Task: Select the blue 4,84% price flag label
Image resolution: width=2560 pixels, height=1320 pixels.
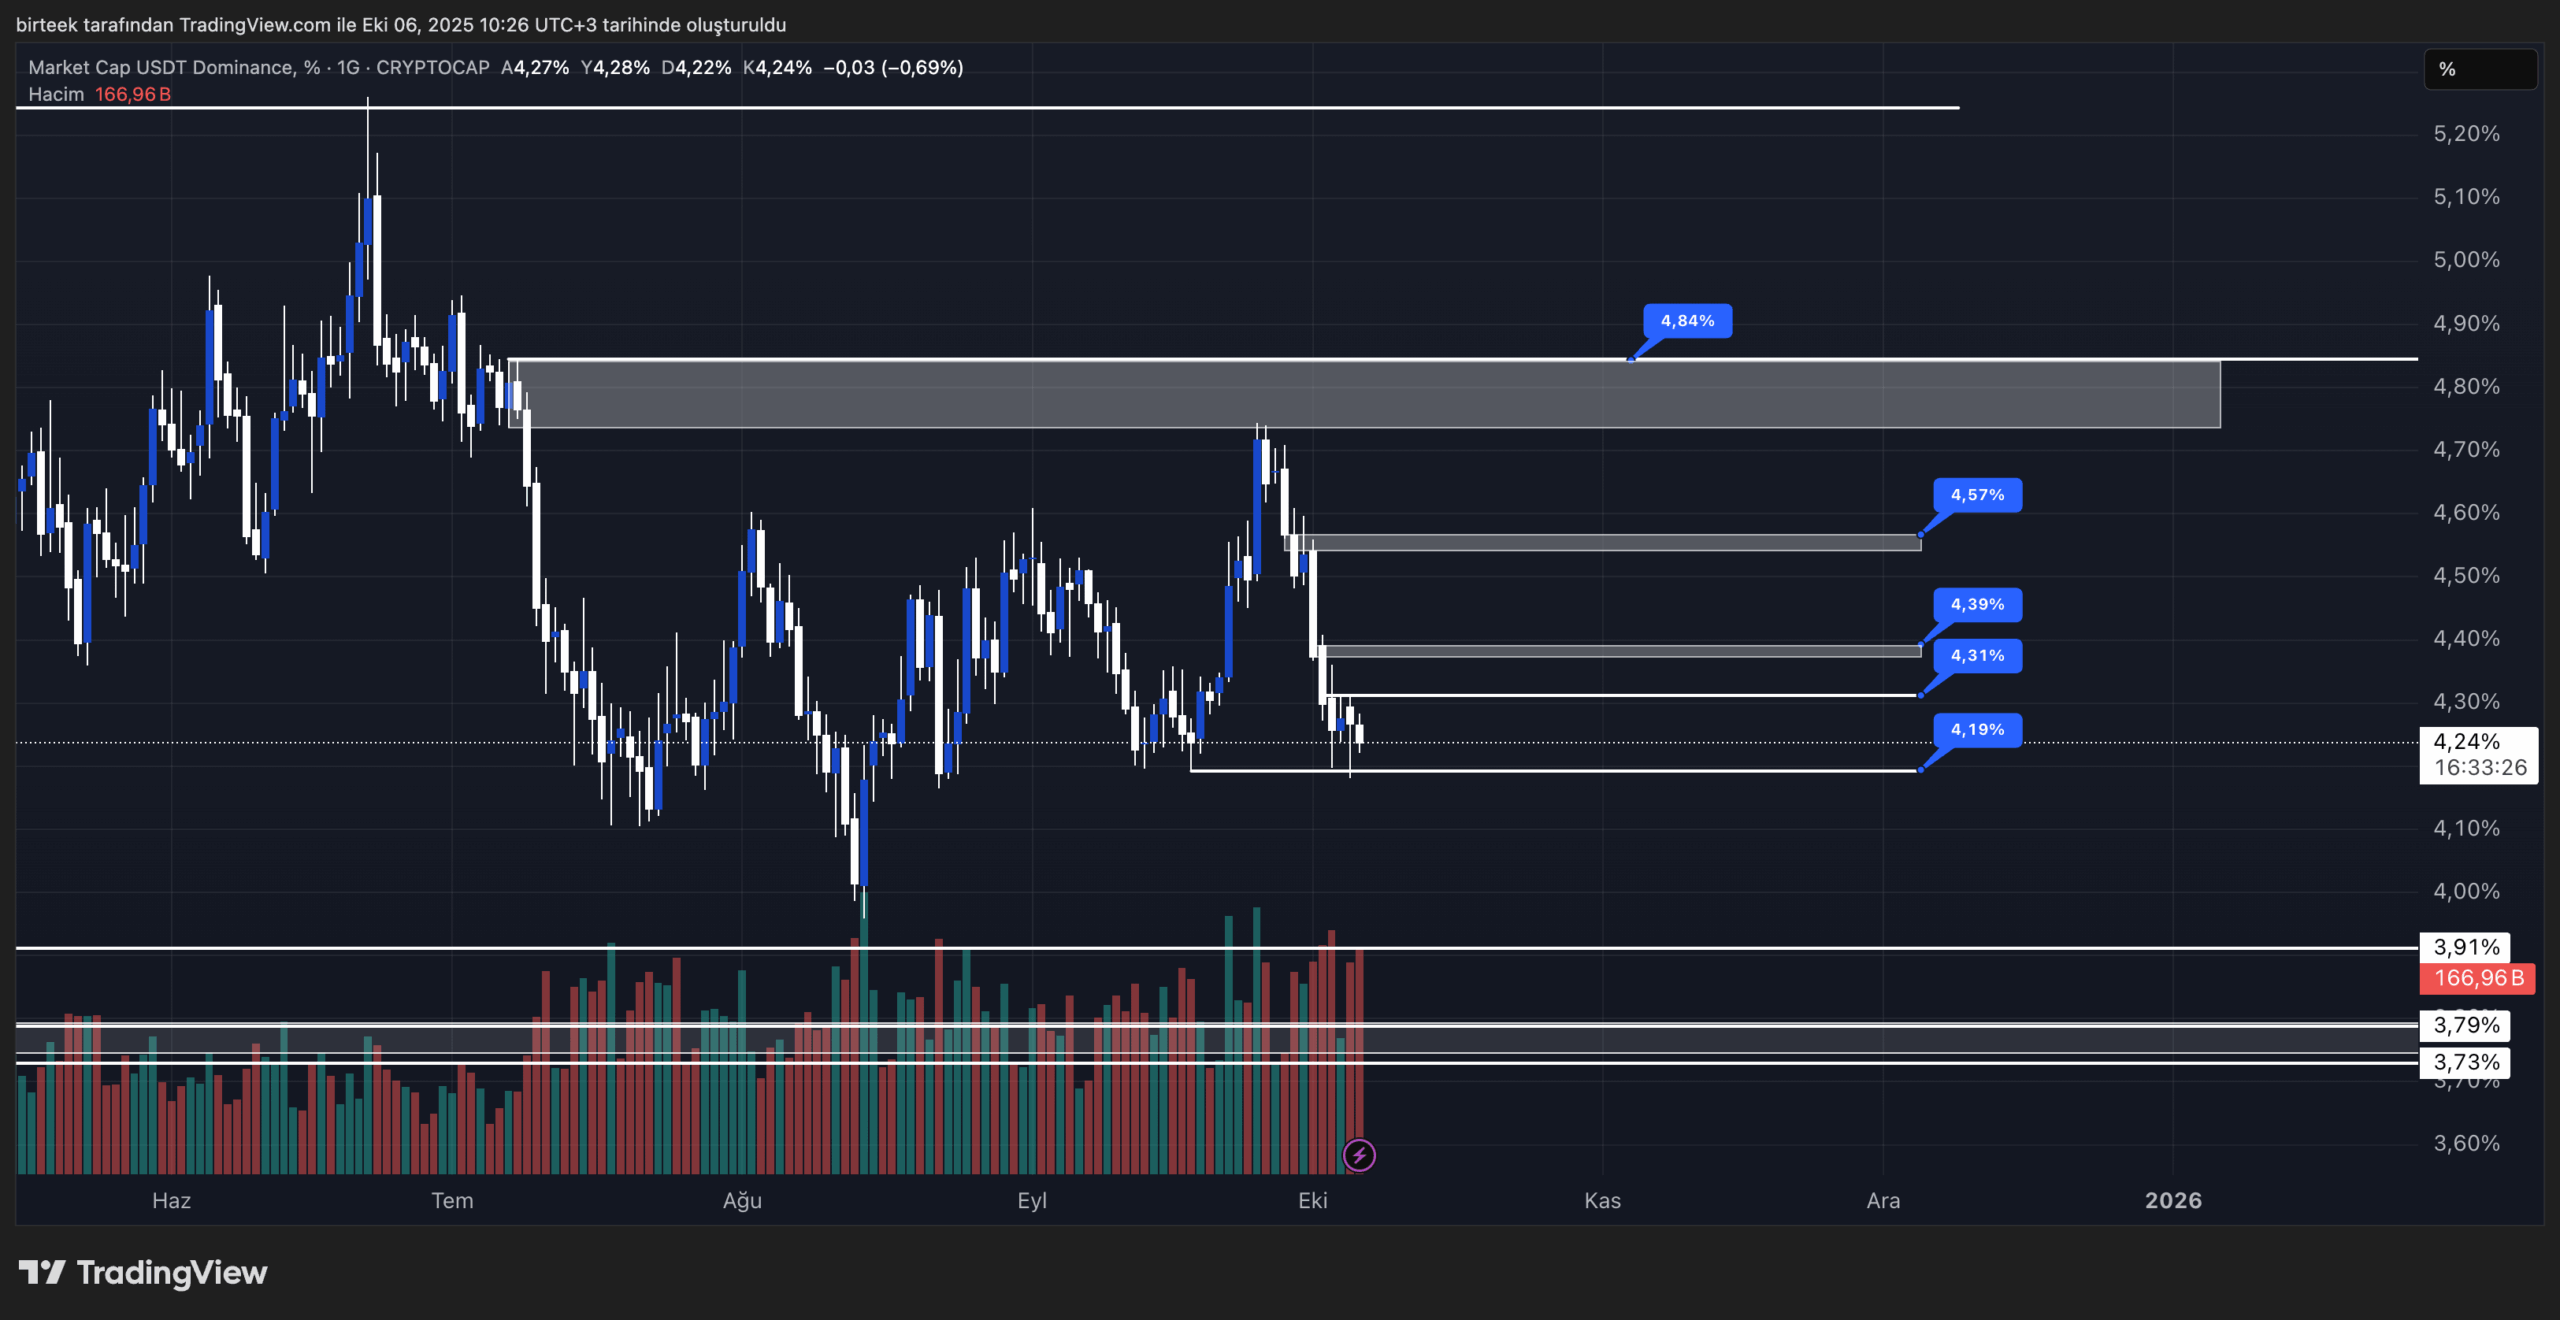Action: [x=1686, y=322]
